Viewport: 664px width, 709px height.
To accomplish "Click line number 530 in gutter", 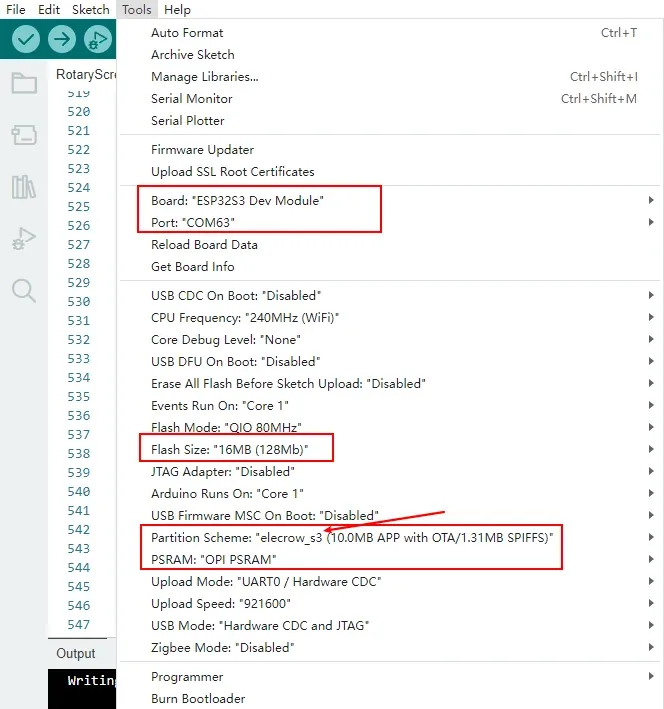I will 79,302.
